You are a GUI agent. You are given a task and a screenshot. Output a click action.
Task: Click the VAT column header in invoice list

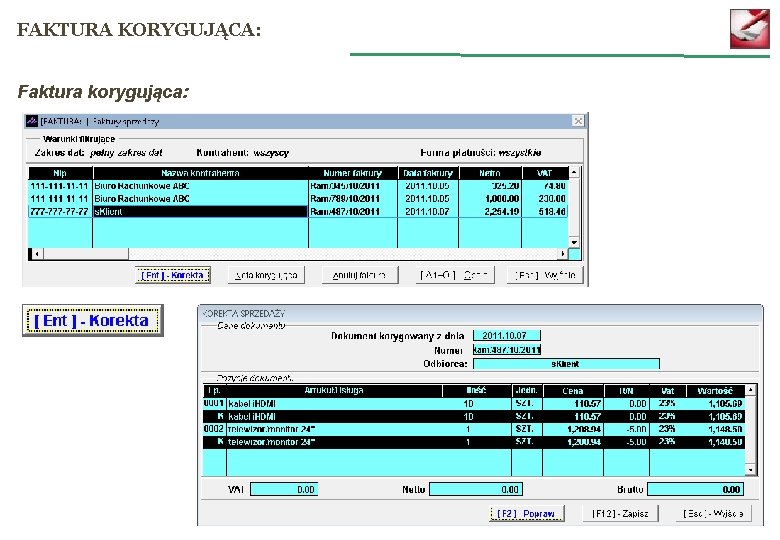click(x=545, y=173)
